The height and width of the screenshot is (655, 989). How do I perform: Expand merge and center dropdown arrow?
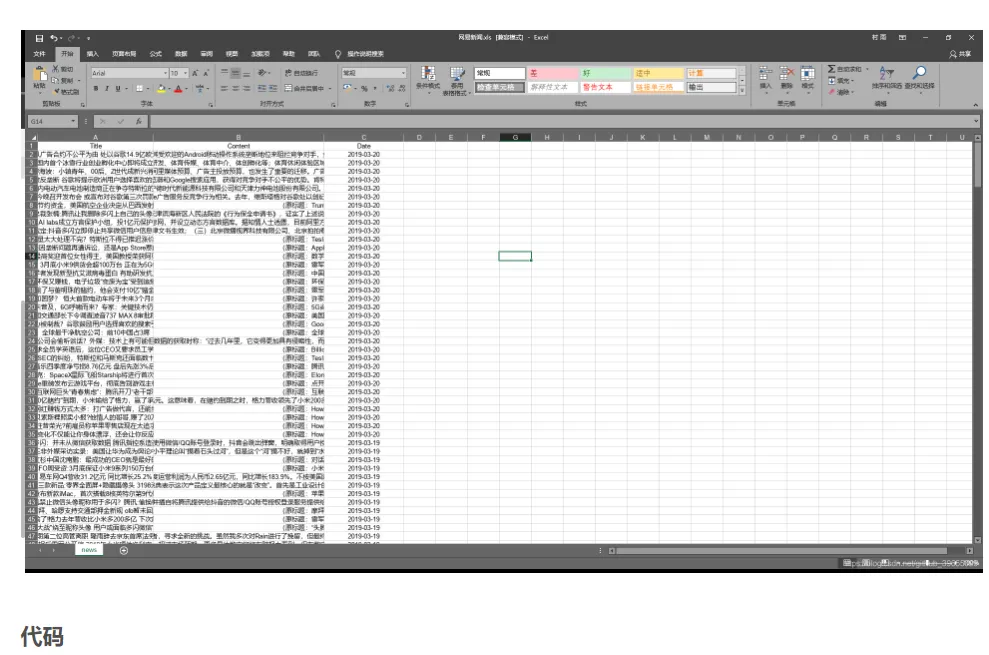pyautogui.click(x=329, y=89)
